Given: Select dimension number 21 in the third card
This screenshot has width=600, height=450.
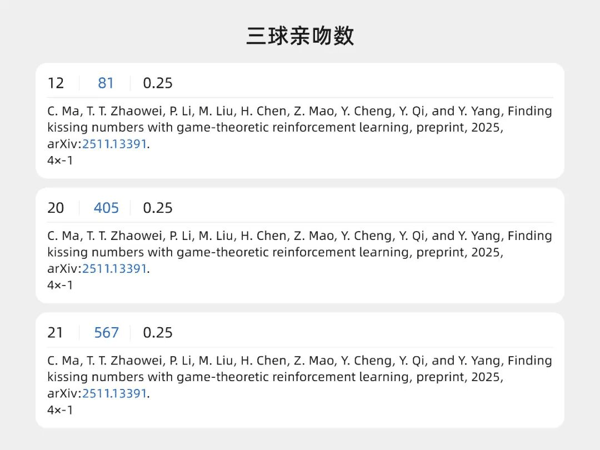Looking at the screenshot, I should tap(56, 333).
